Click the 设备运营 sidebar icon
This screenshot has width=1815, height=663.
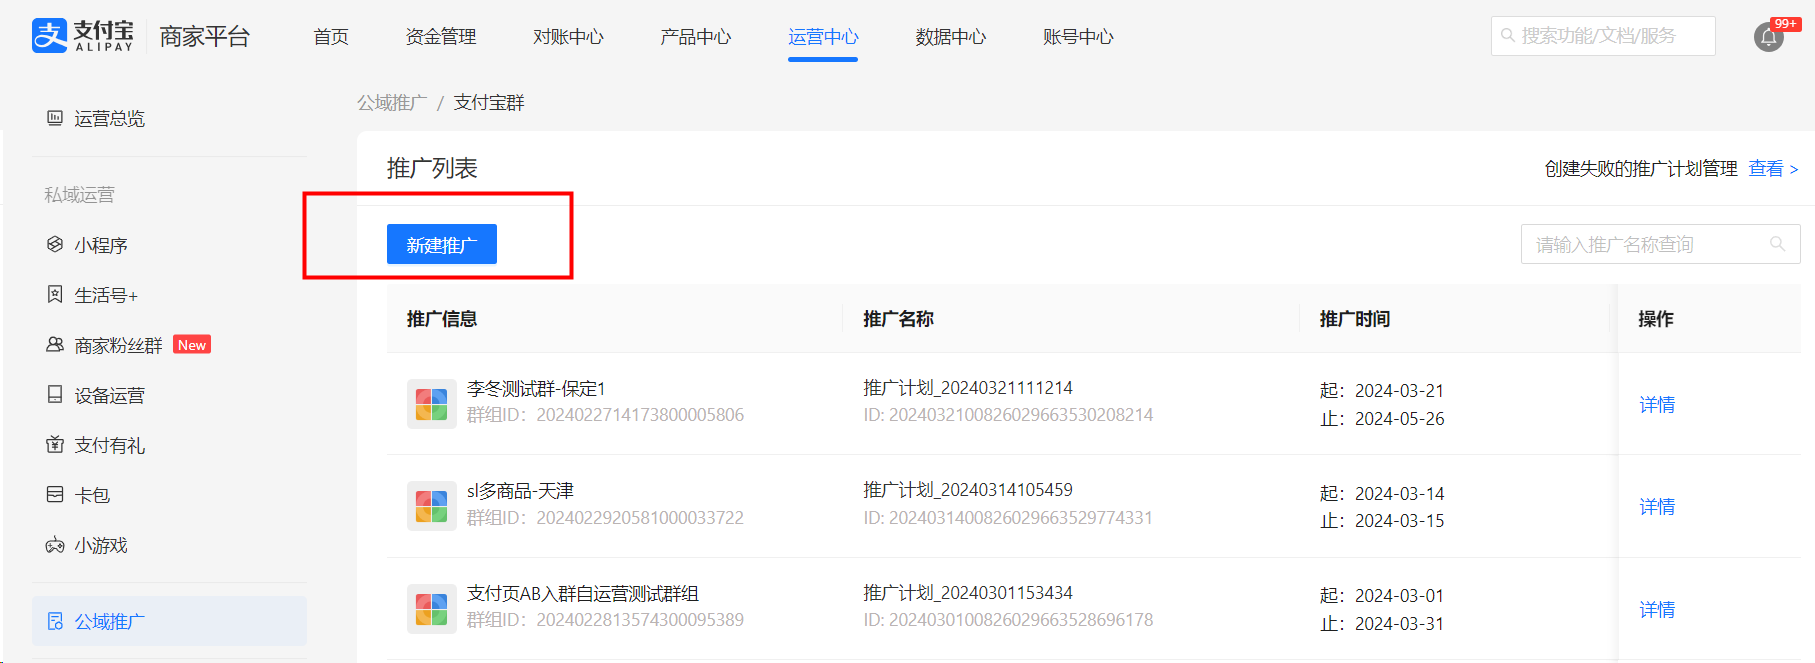coord(55,395)
